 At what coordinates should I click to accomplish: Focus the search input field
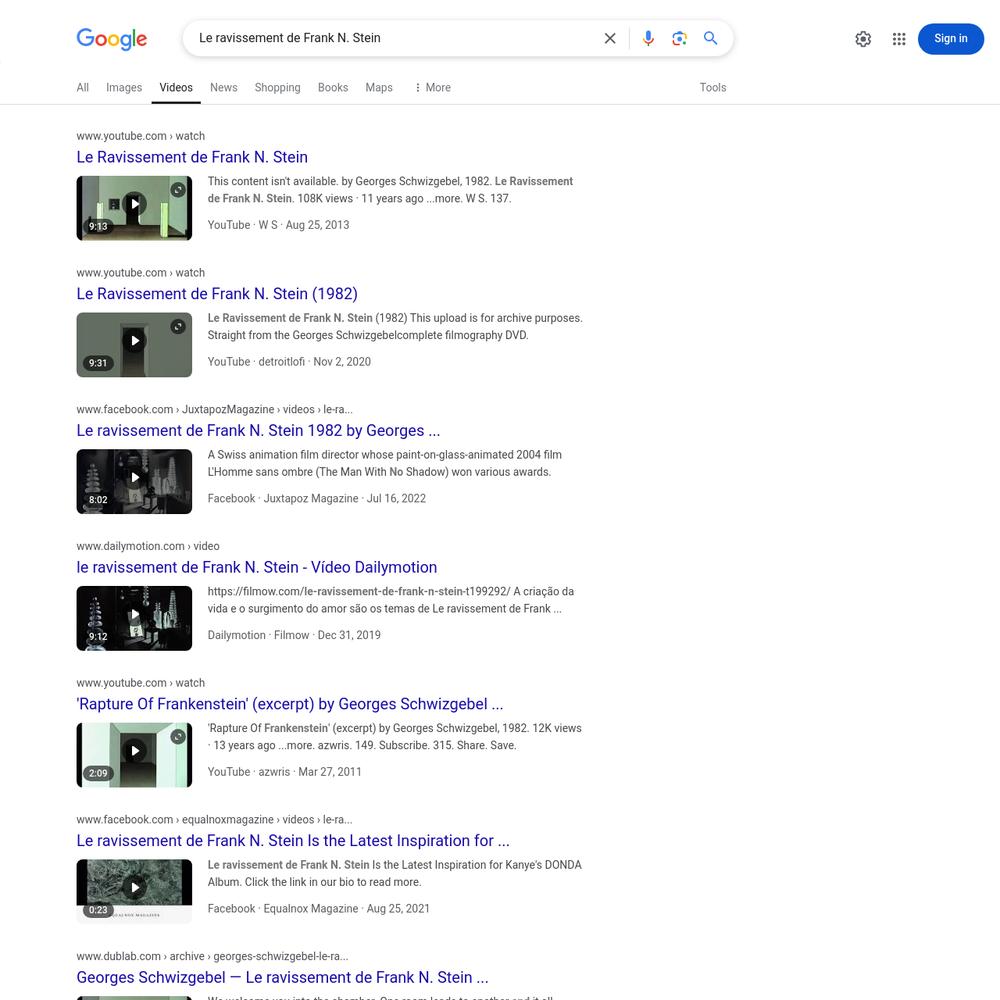(395, 38)
